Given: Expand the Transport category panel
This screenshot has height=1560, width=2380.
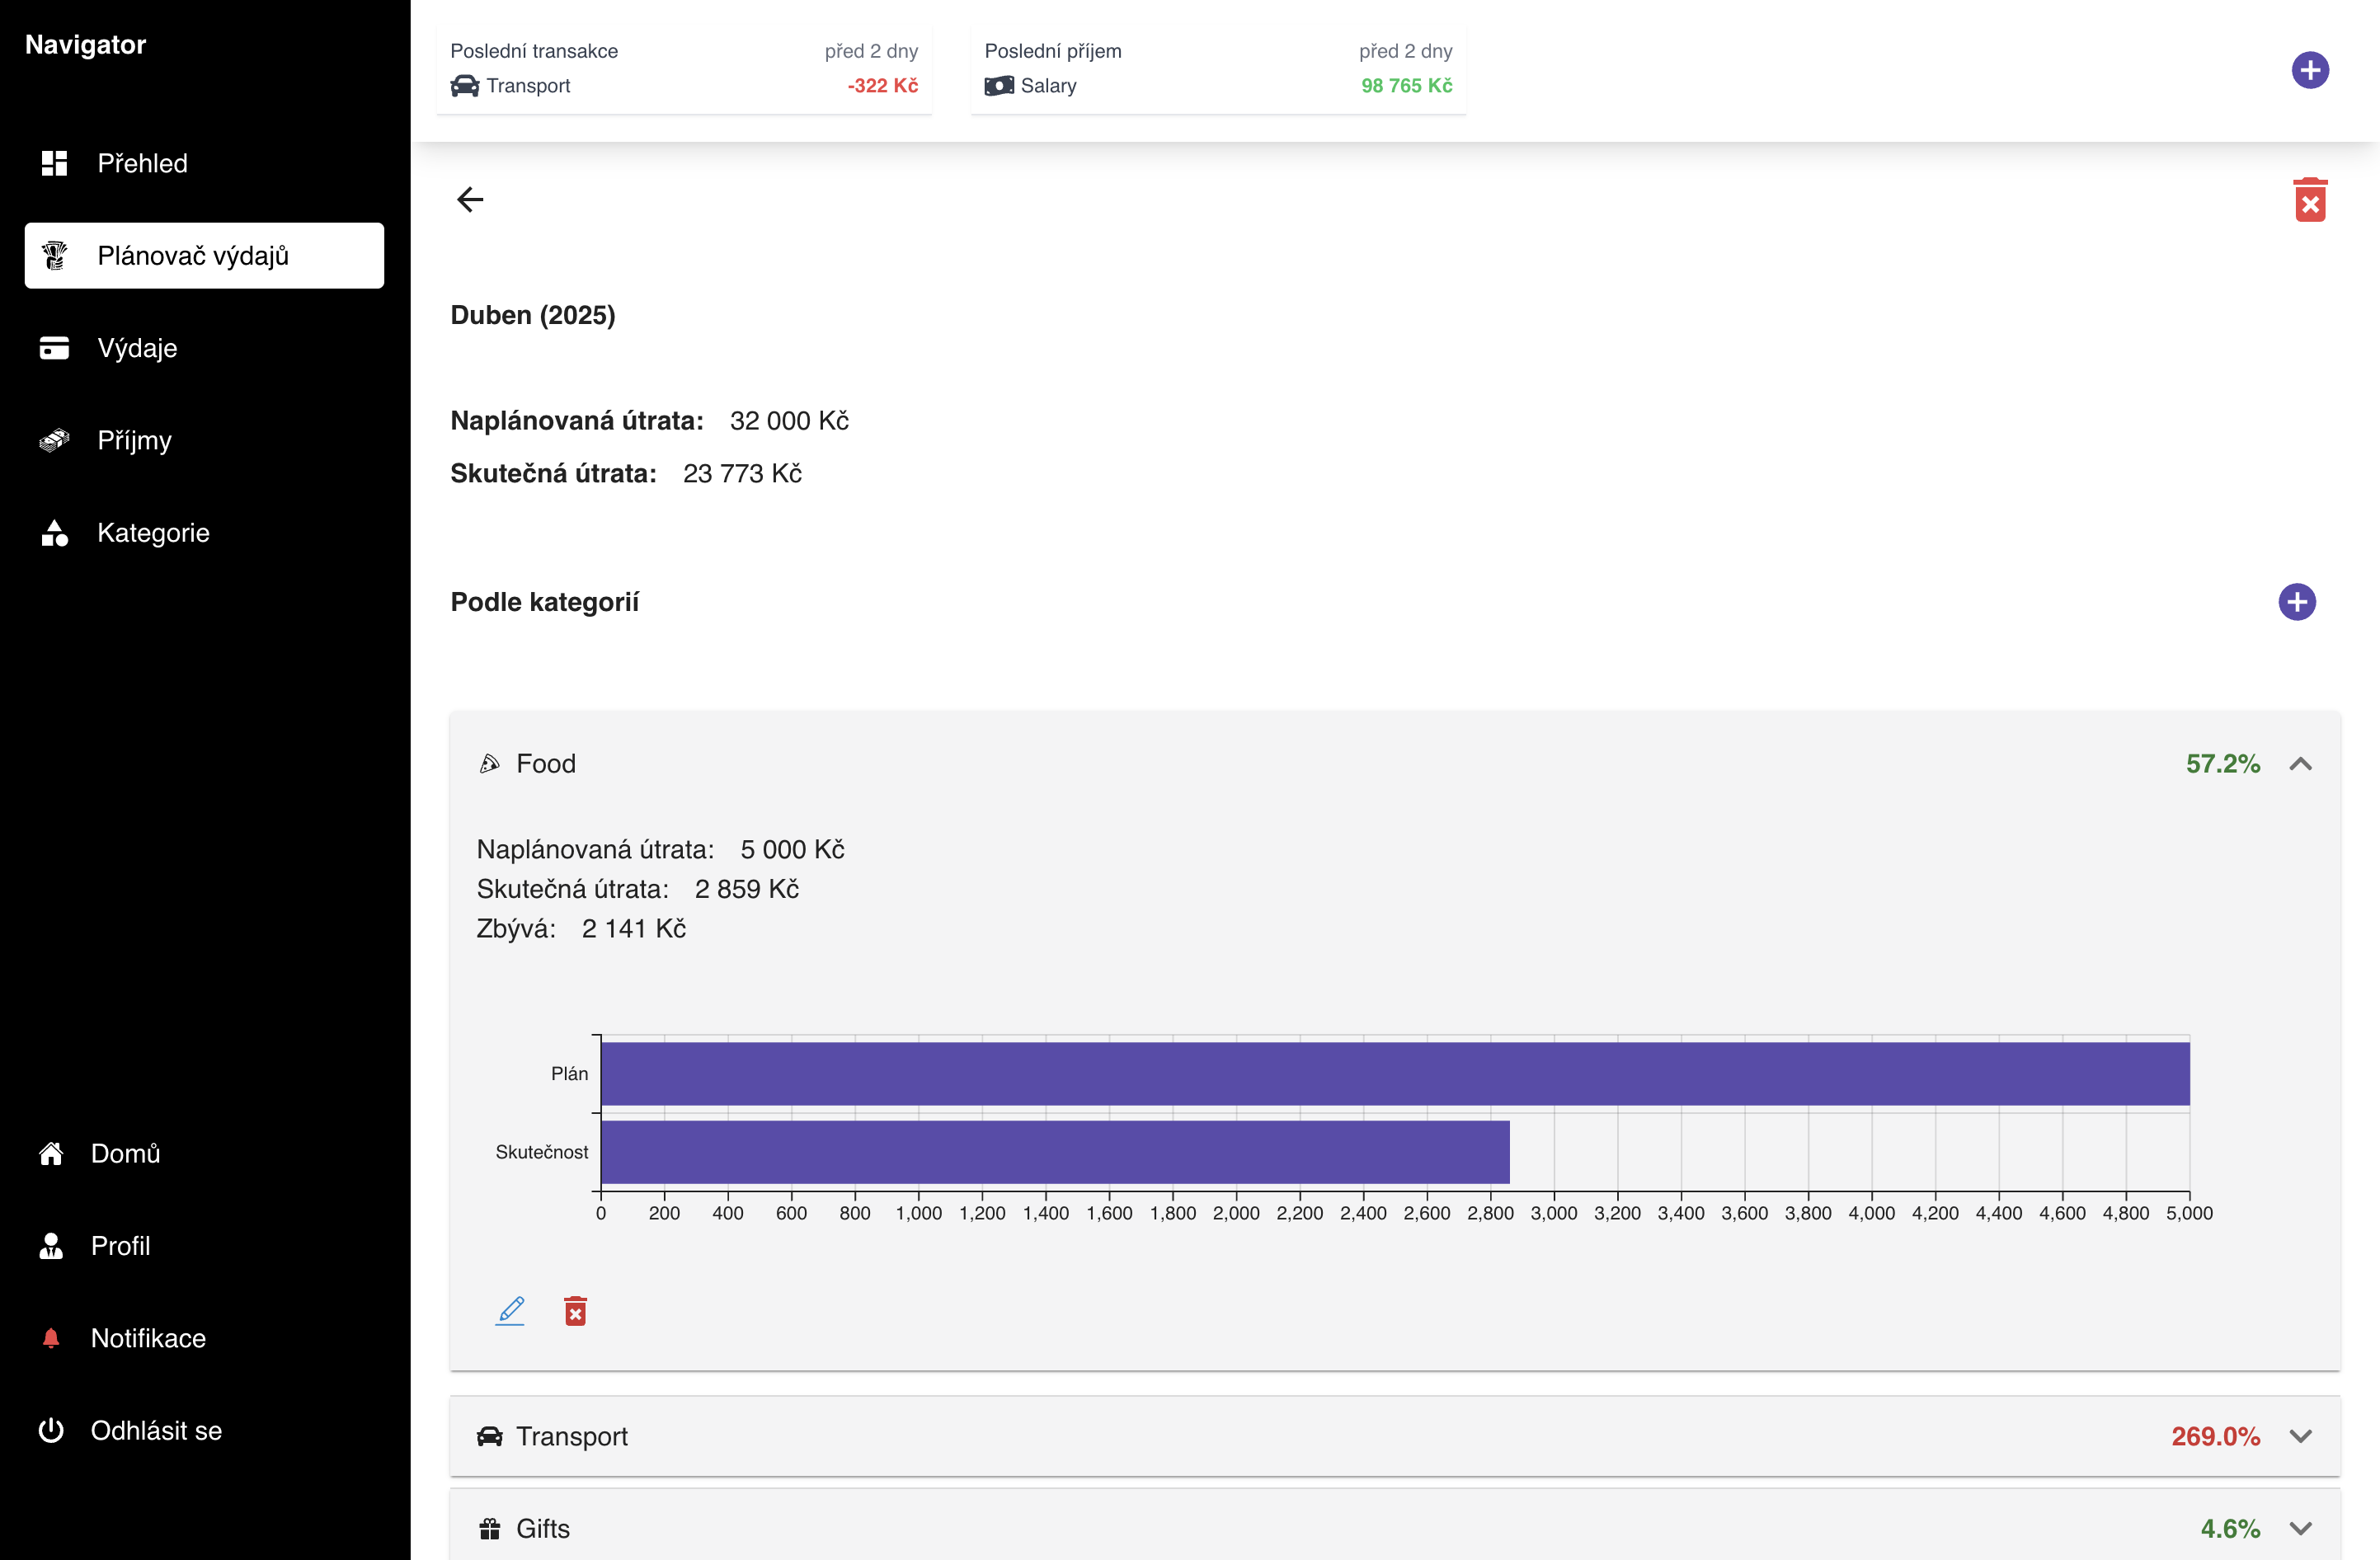Looking at the screenshot, I should pyautogui.click(x=2301, y=1436).
